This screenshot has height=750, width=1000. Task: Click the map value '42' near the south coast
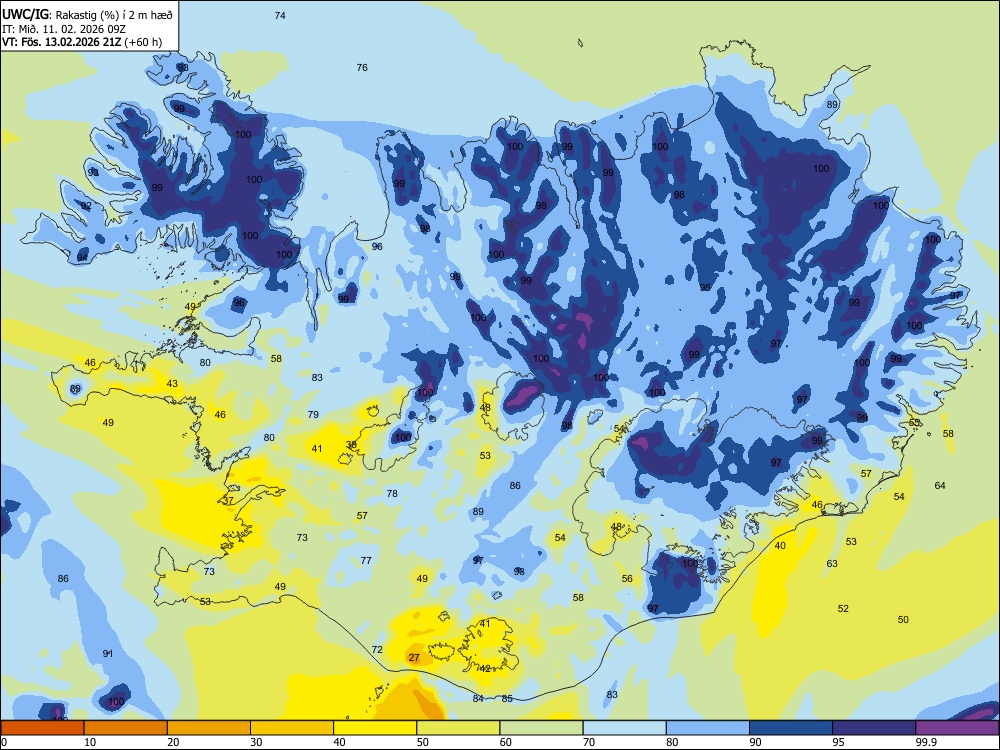click(485, 668)
